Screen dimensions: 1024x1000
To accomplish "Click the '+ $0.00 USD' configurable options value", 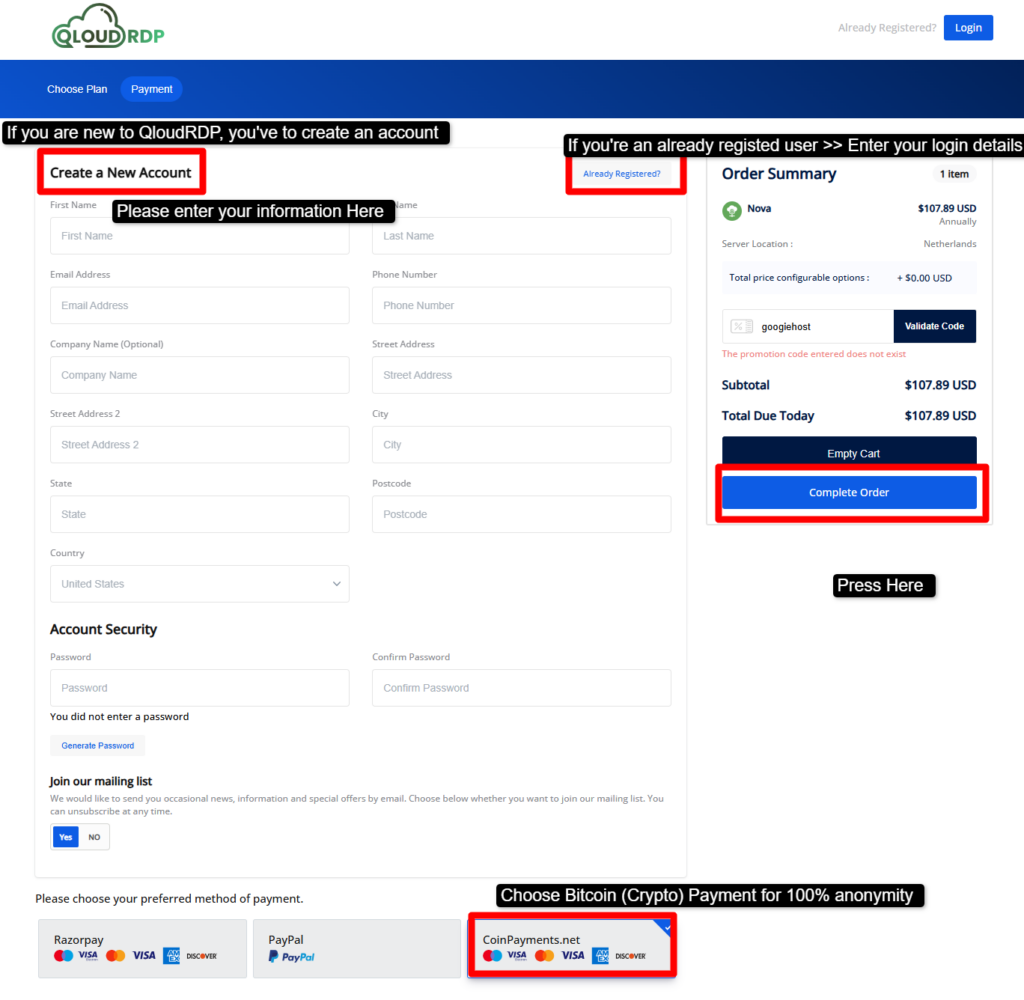I will pyautogui.click(x=924, y=278).
